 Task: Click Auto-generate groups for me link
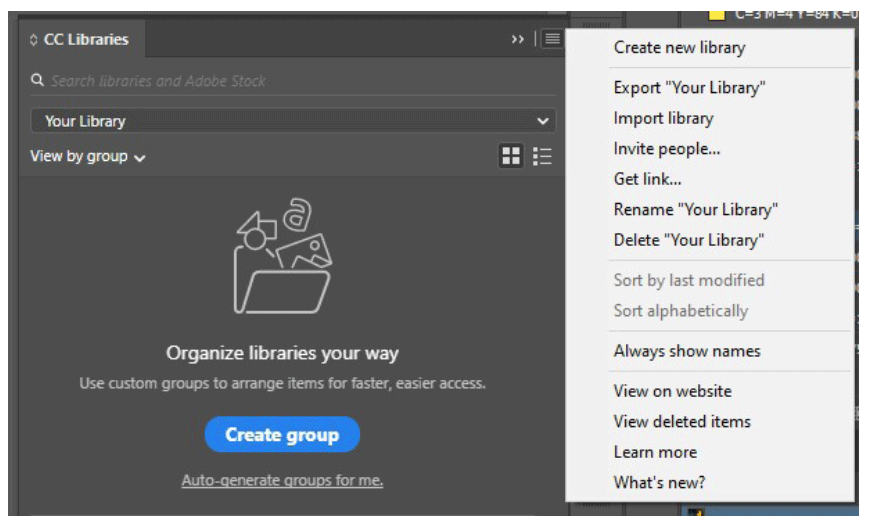coord(282,480)
